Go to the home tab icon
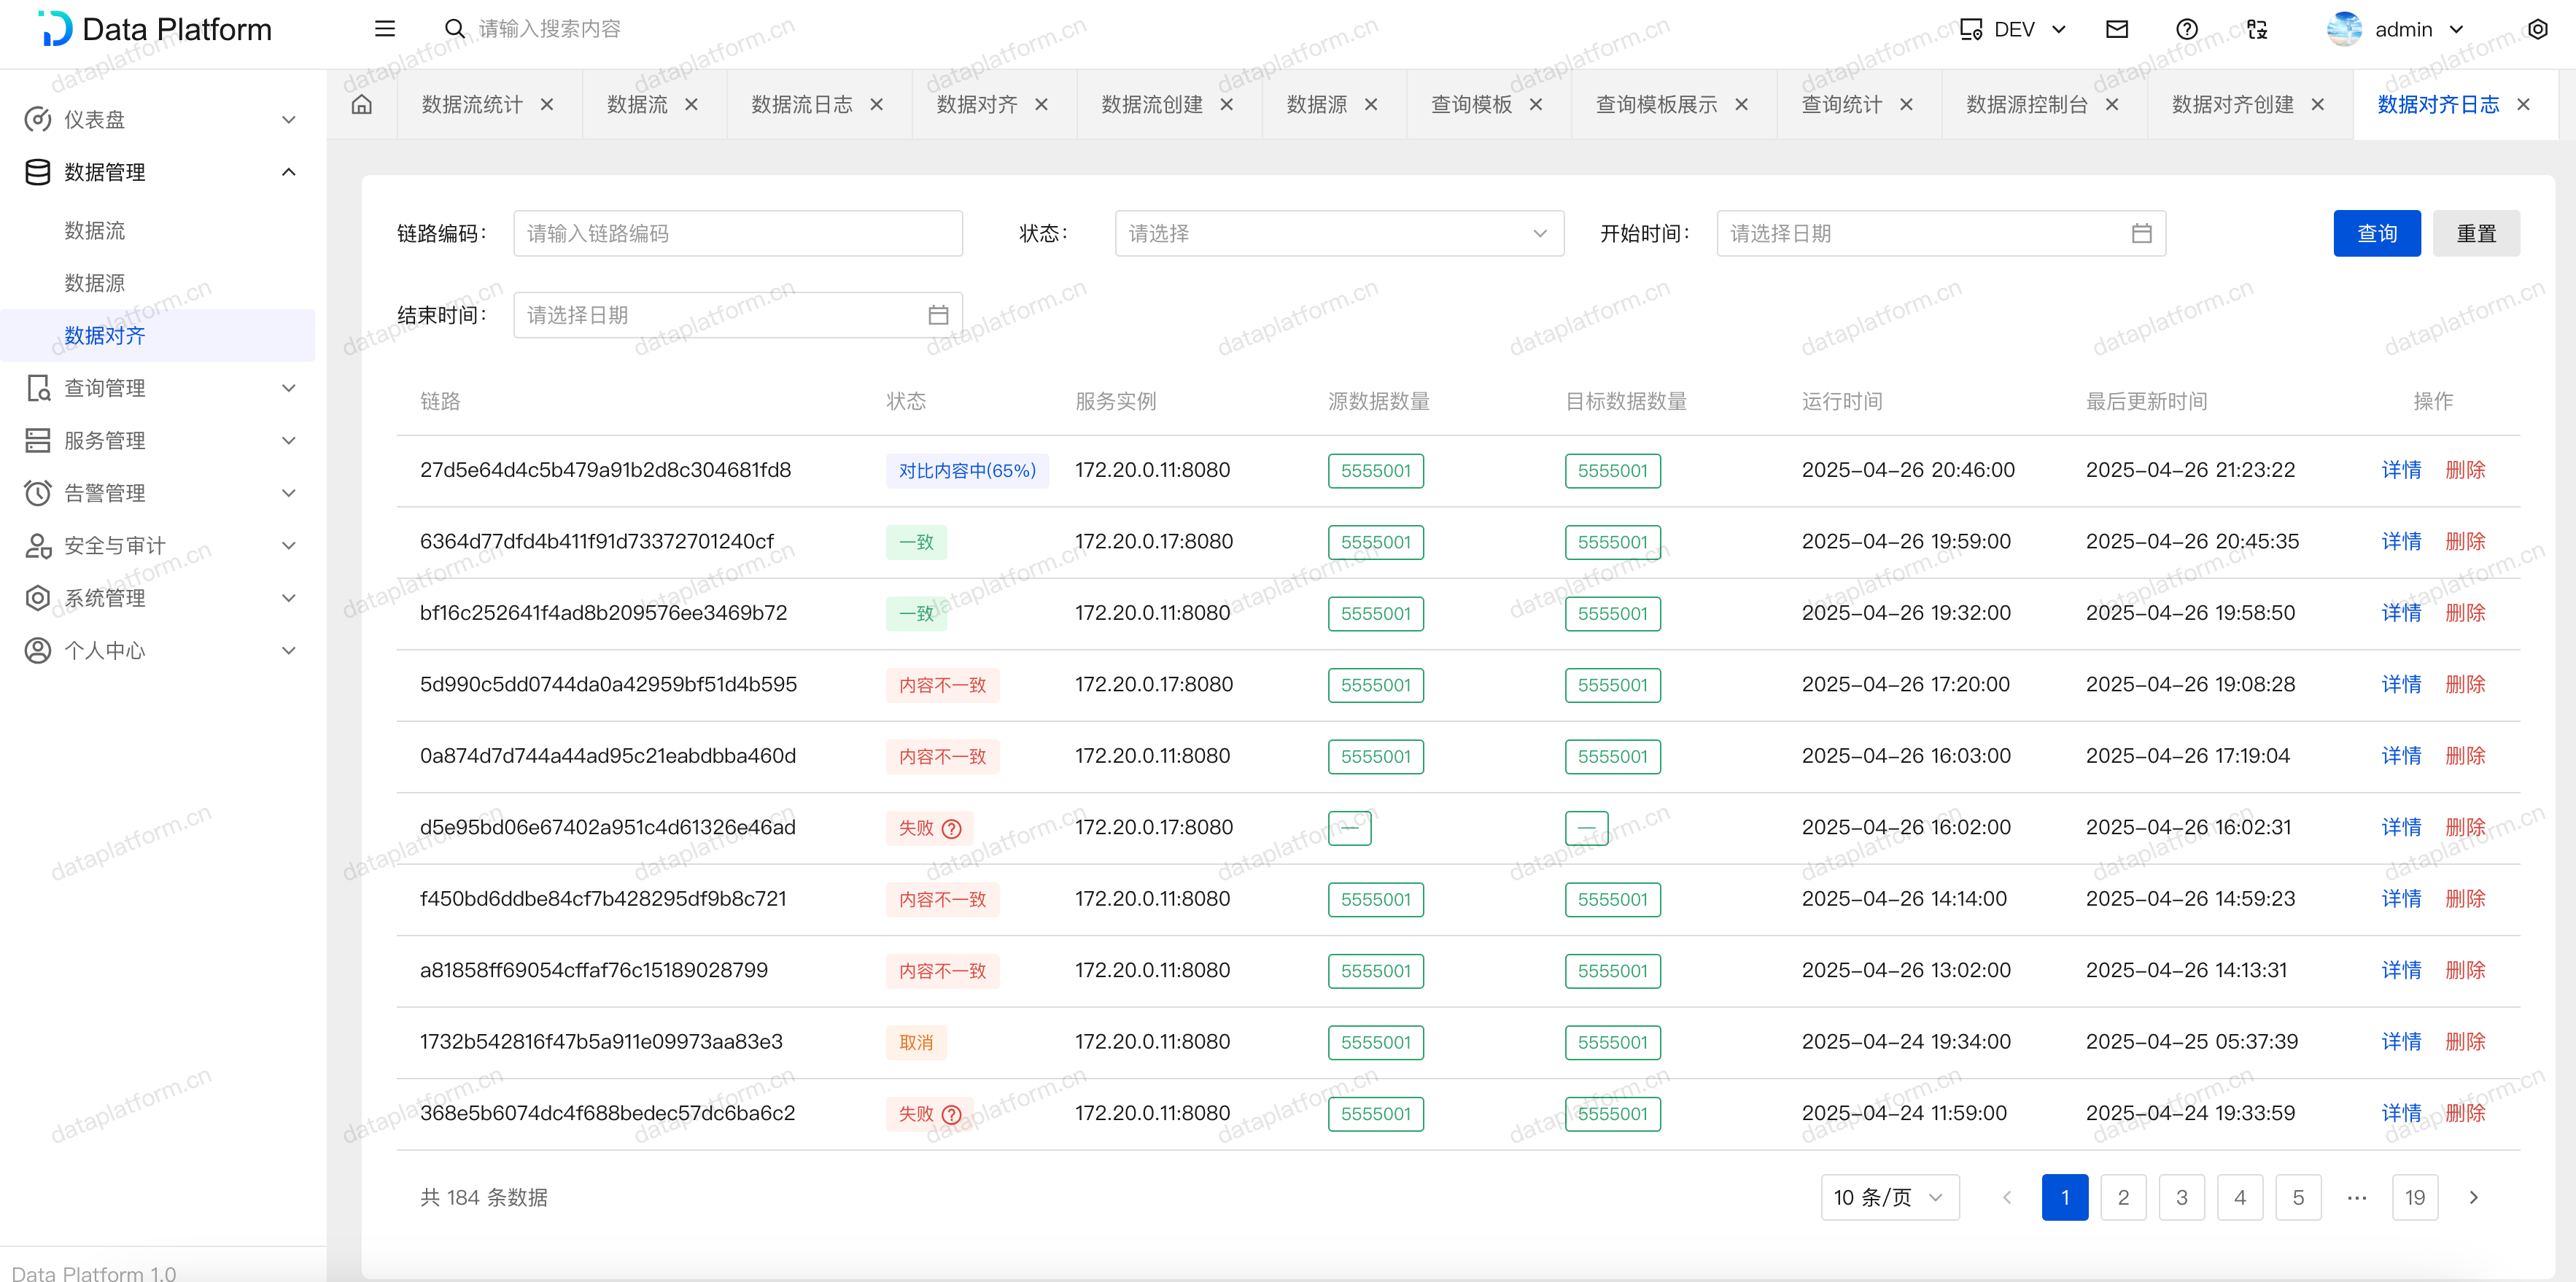 pyautogui.click(x=362, y=104)
